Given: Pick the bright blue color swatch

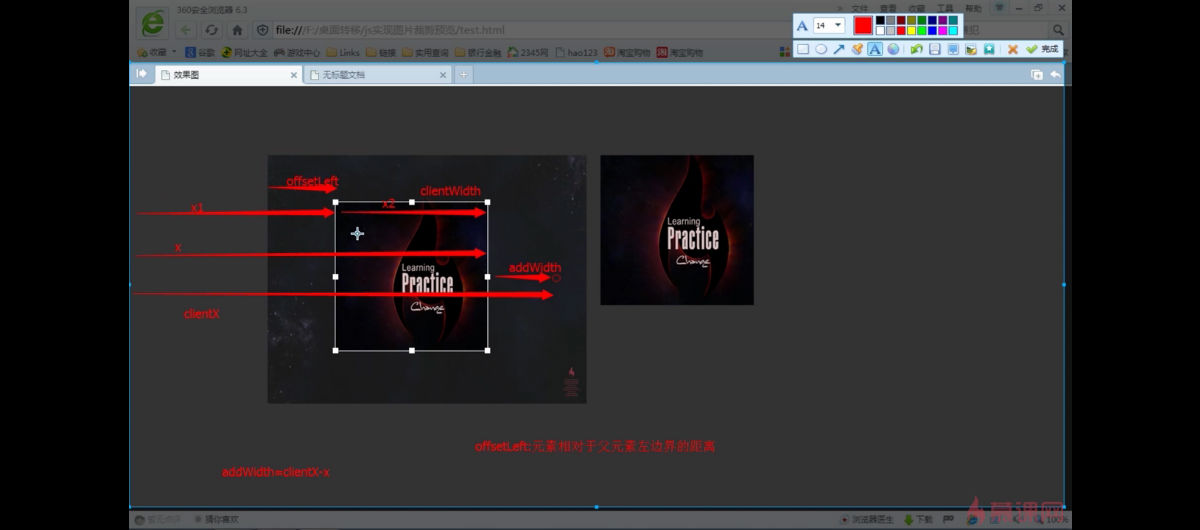Looking at the screenshot, I should pos(932,31).
